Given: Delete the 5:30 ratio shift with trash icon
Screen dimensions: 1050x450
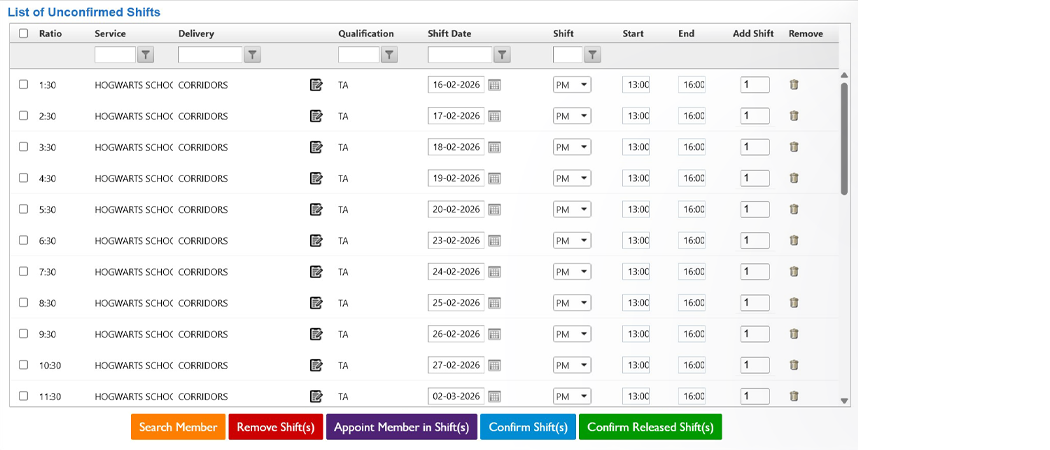Looking at the screenshot, I should click(794, 209).
